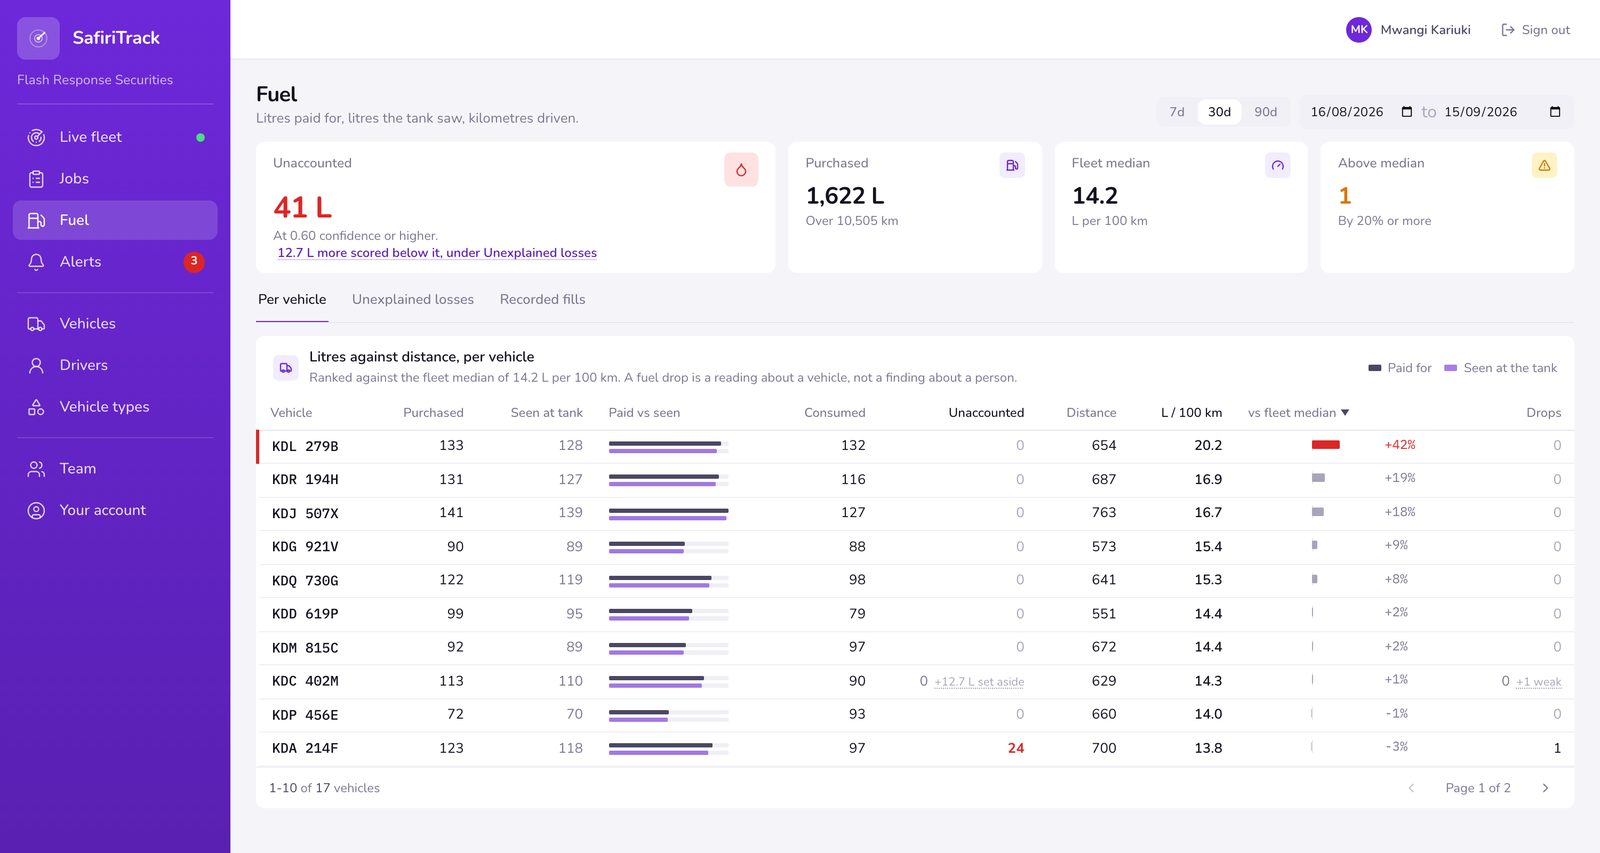The height and width of the screenshot is (853, 1600).
Task: Select the 30d time range
Action: click(1219, 112)
